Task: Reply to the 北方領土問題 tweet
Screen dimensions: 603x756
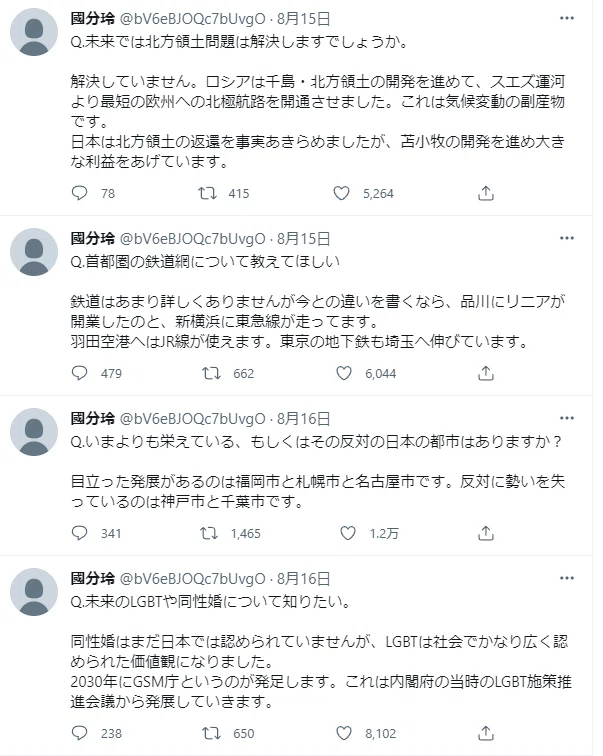Action: tap(80, 193)
